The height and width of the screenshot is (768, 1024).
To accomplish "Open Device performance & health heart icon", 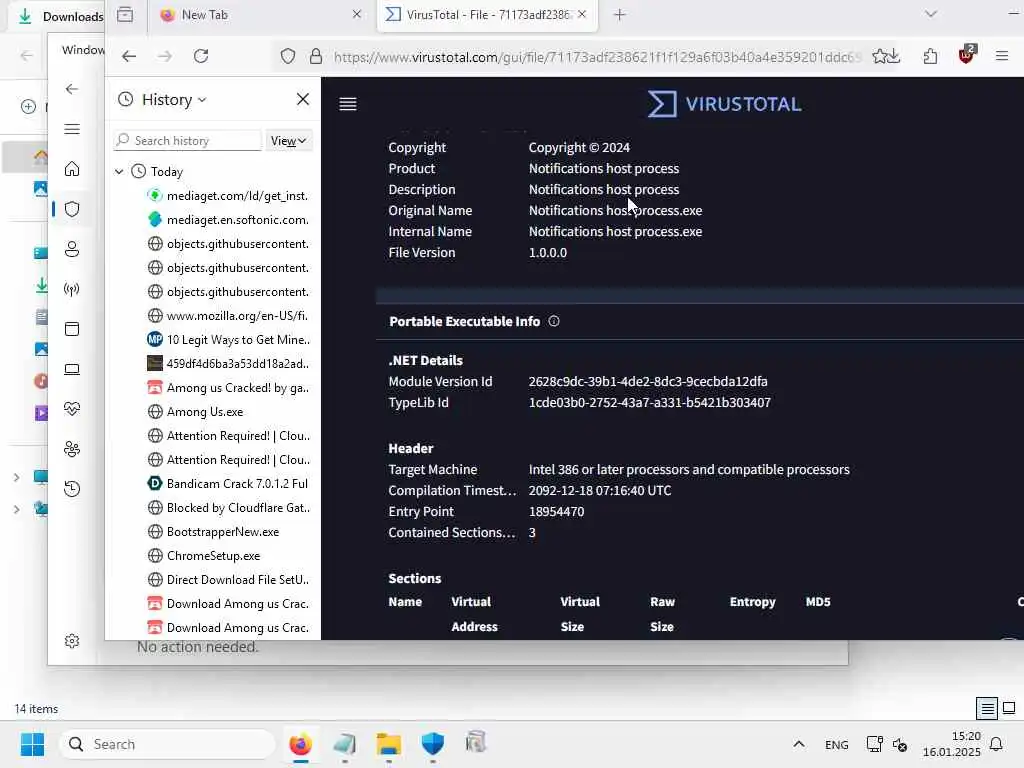I will click(x=72, y=409).
